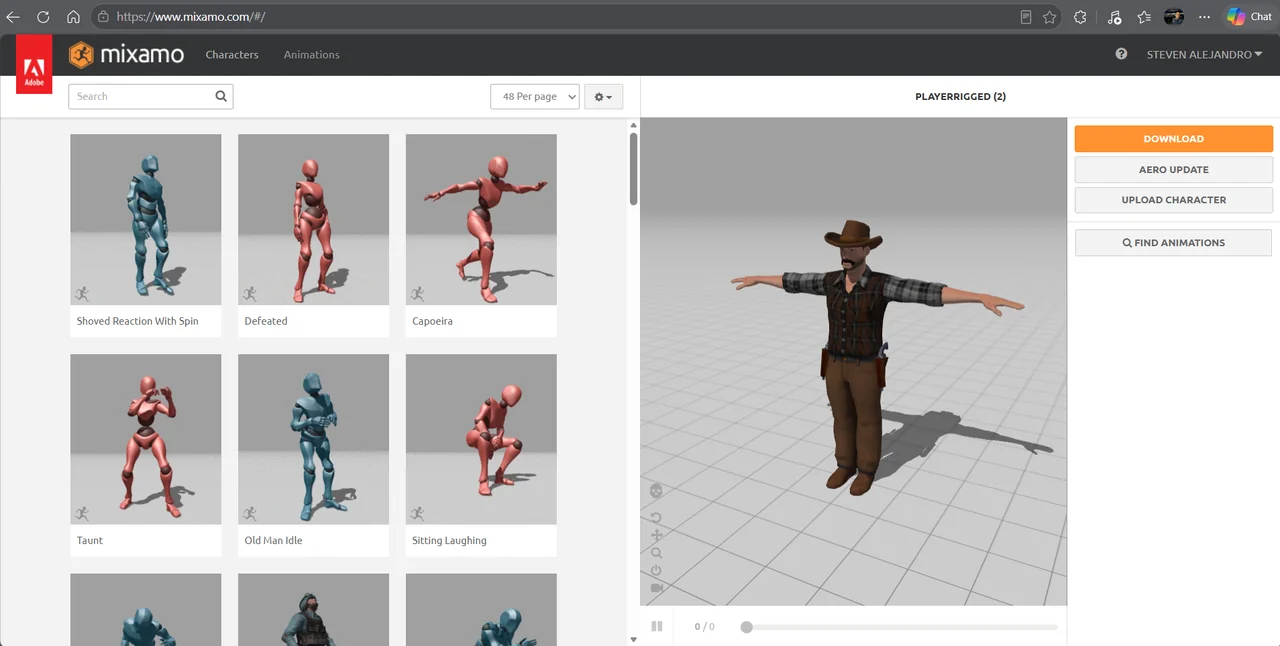1280x646 pixels.
Task: Select the Taunt animation thumbnail
Action: point(146,439)
